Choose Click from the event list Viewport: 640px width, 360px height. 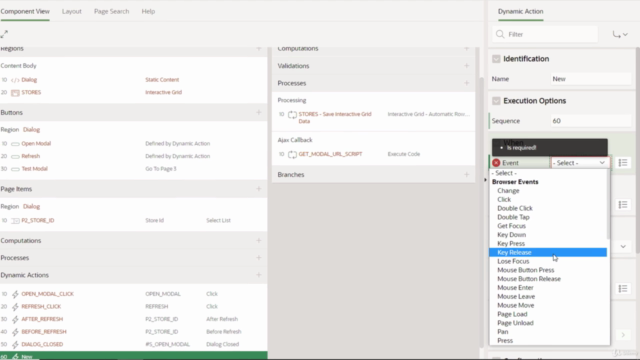[x=548, y=200]
